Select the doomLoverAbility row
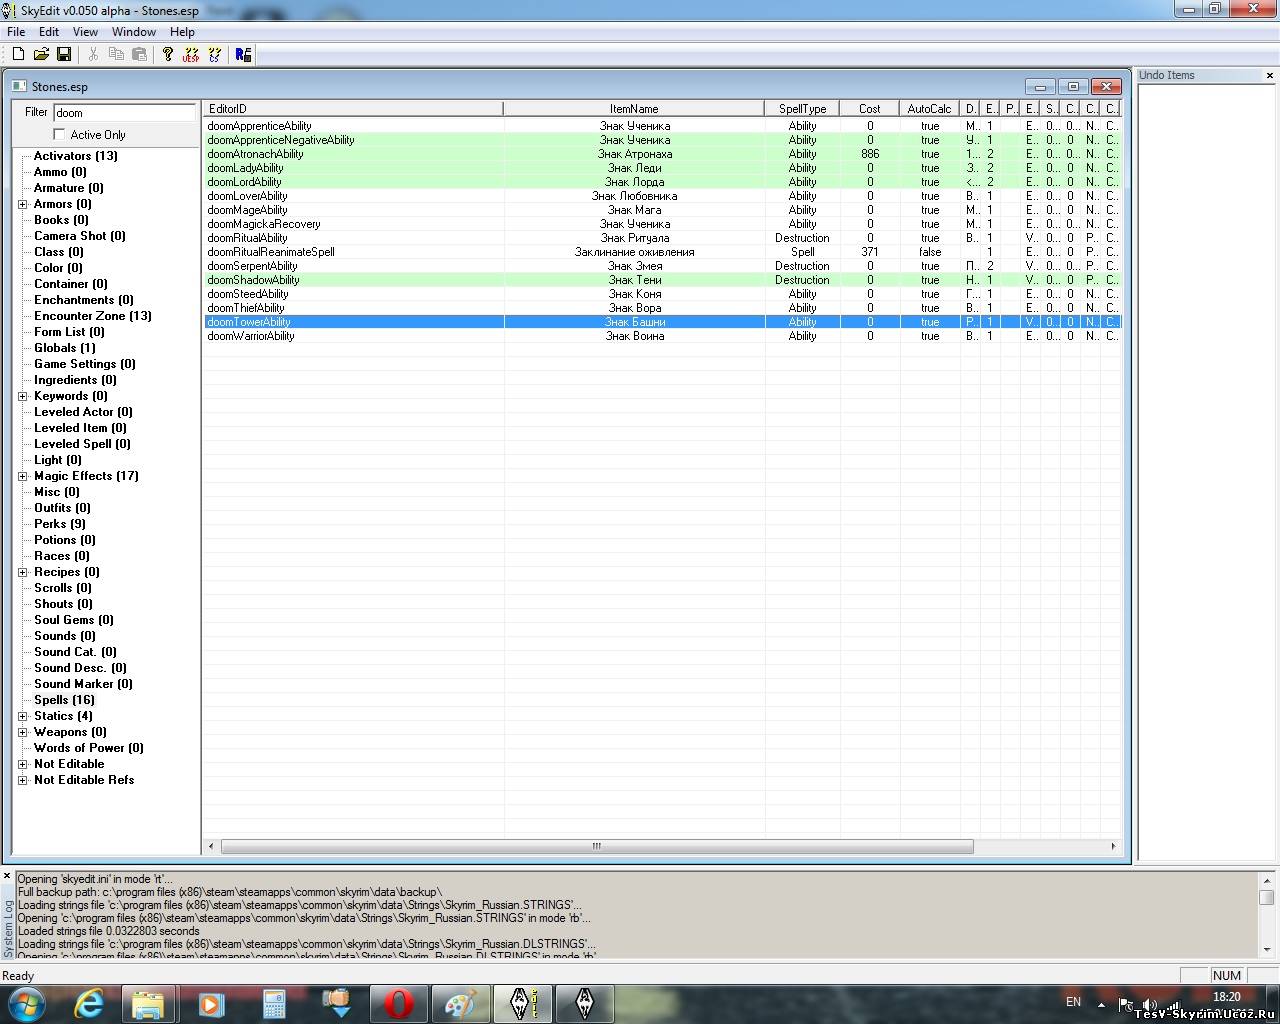 [x=662, y=196]
